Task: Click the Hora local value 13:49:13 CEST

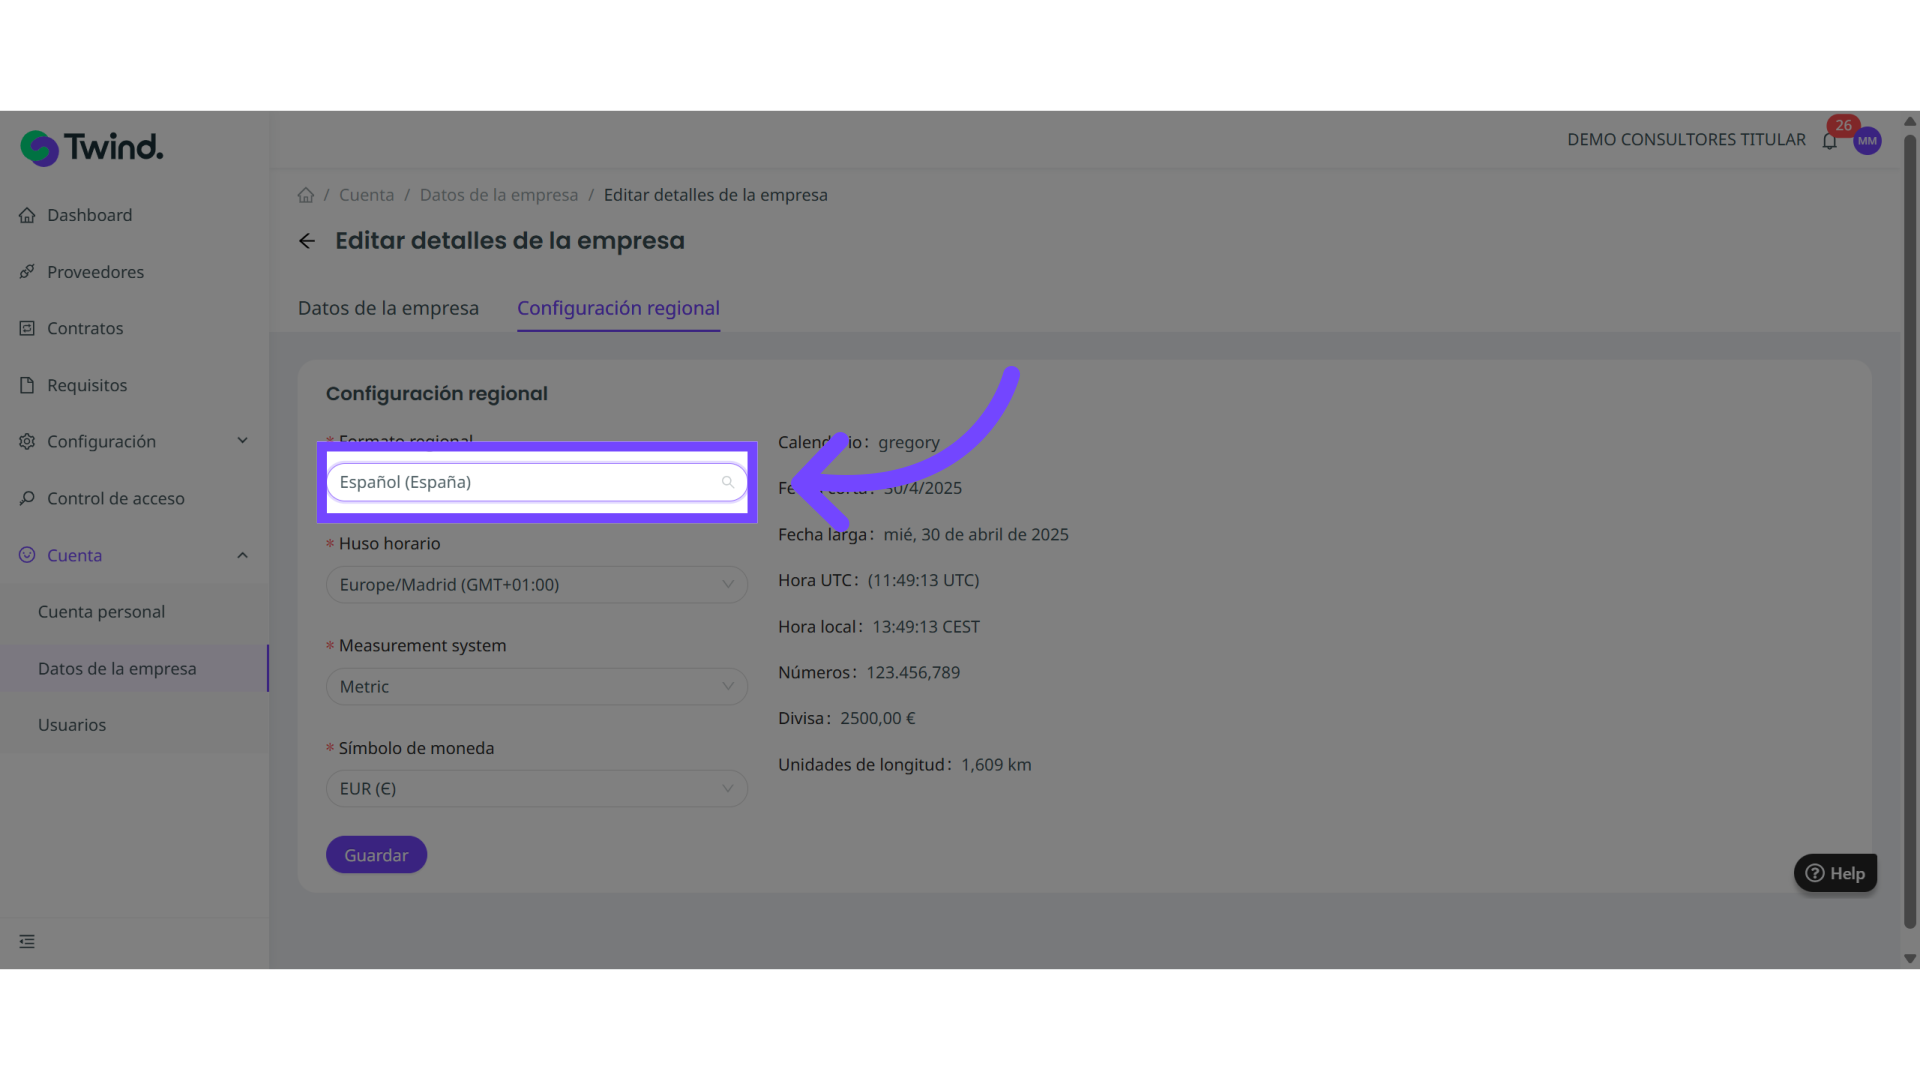Action: [926, 627]
